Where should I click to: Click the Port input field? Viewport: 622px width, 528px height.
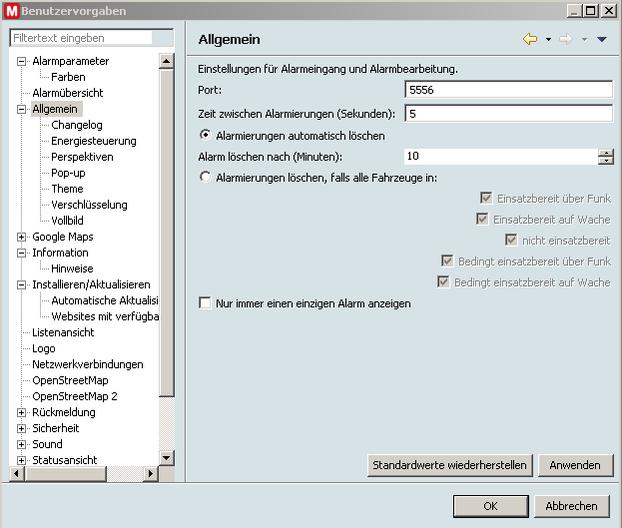[x=508, y=89]
